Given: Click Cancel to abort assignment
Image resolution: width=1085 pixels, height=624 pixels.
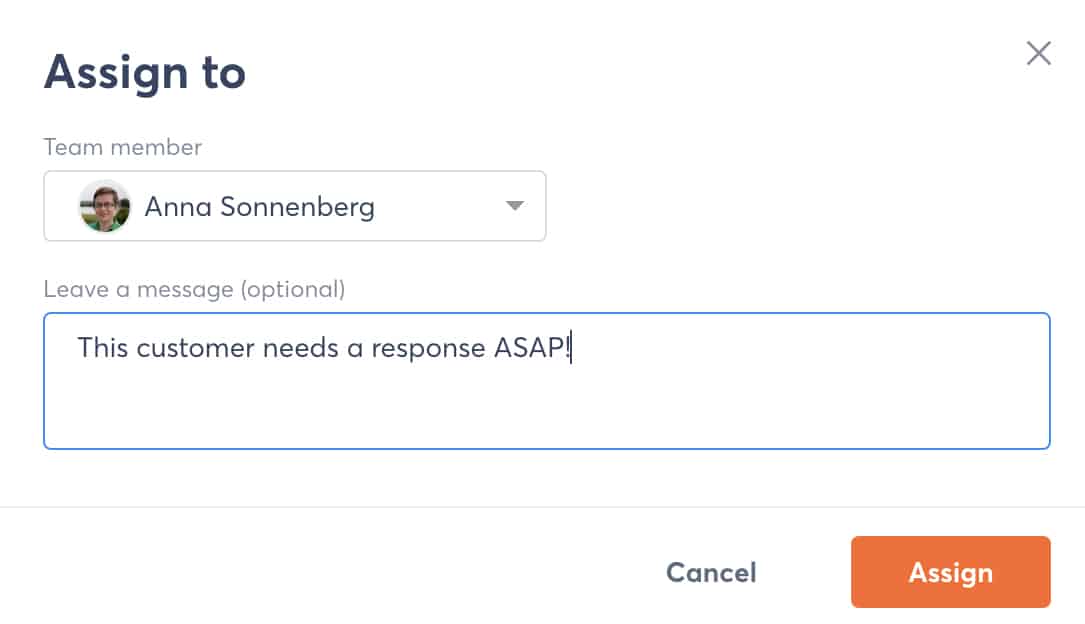Looking at the screenshot, I should 710,572.
